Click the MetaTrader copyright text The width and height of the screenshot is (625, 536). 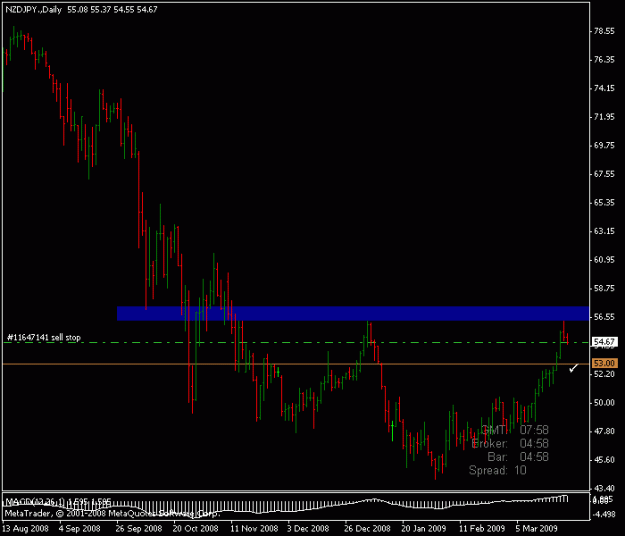pos(112,513)
